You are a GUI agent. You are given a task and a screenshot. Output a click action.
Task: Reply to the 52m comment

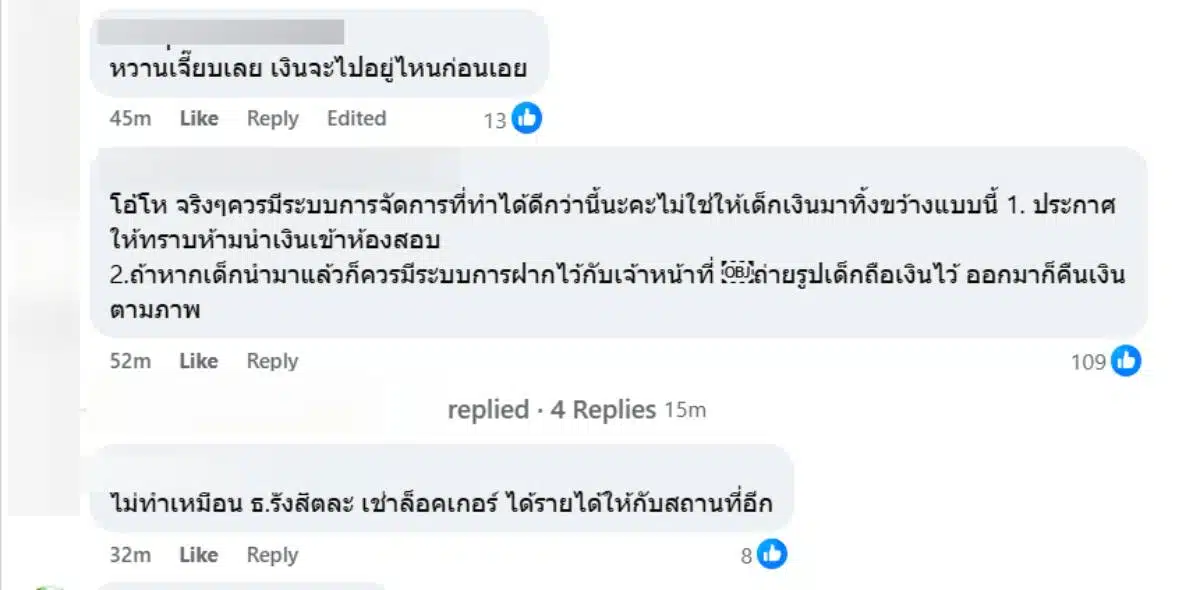[272, 361]
